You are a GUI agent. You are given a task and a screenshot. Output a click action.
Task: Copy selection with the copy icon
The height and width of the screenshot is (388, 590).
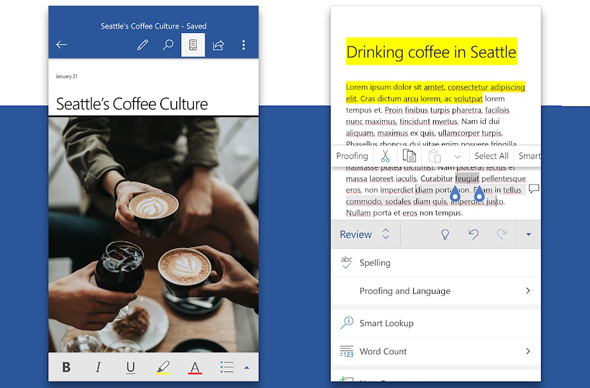409,155
